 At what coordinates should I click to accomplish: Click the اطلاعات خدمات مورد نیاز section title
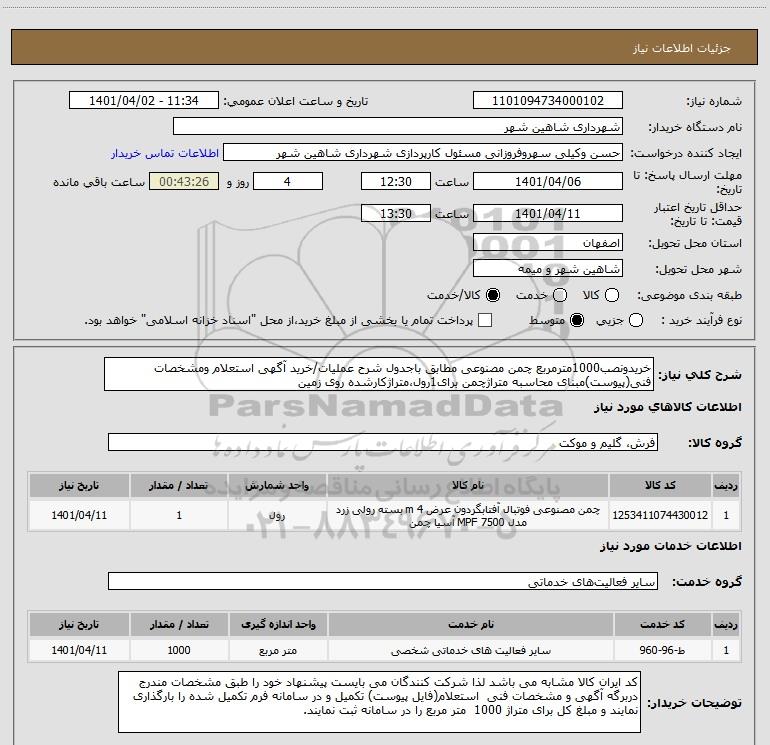click(670, 546)
